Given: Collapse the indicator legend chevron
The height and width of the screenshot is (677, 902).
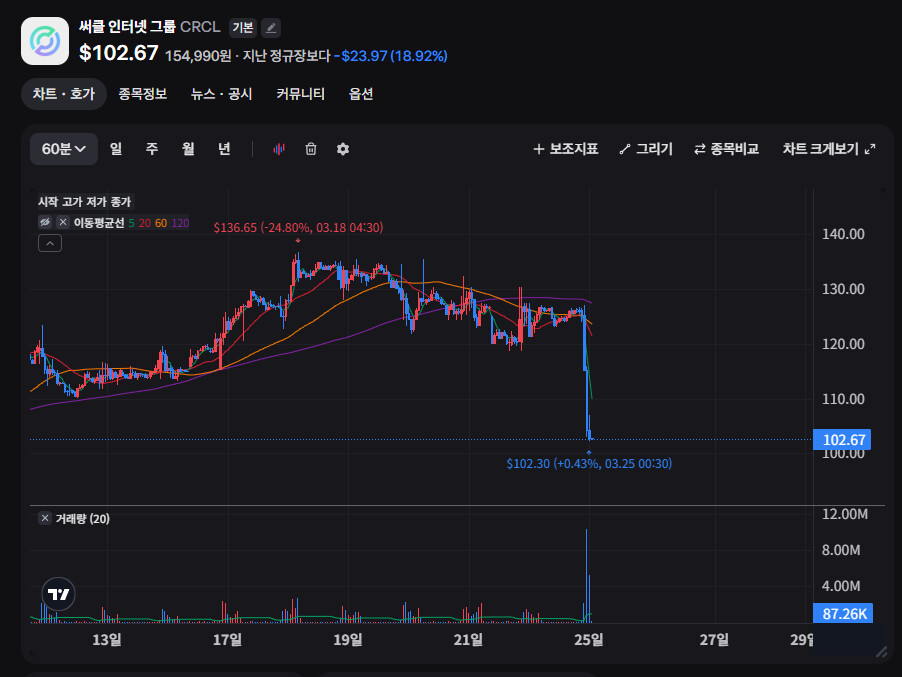Looking at the screenshot, I should coord(50,243).
